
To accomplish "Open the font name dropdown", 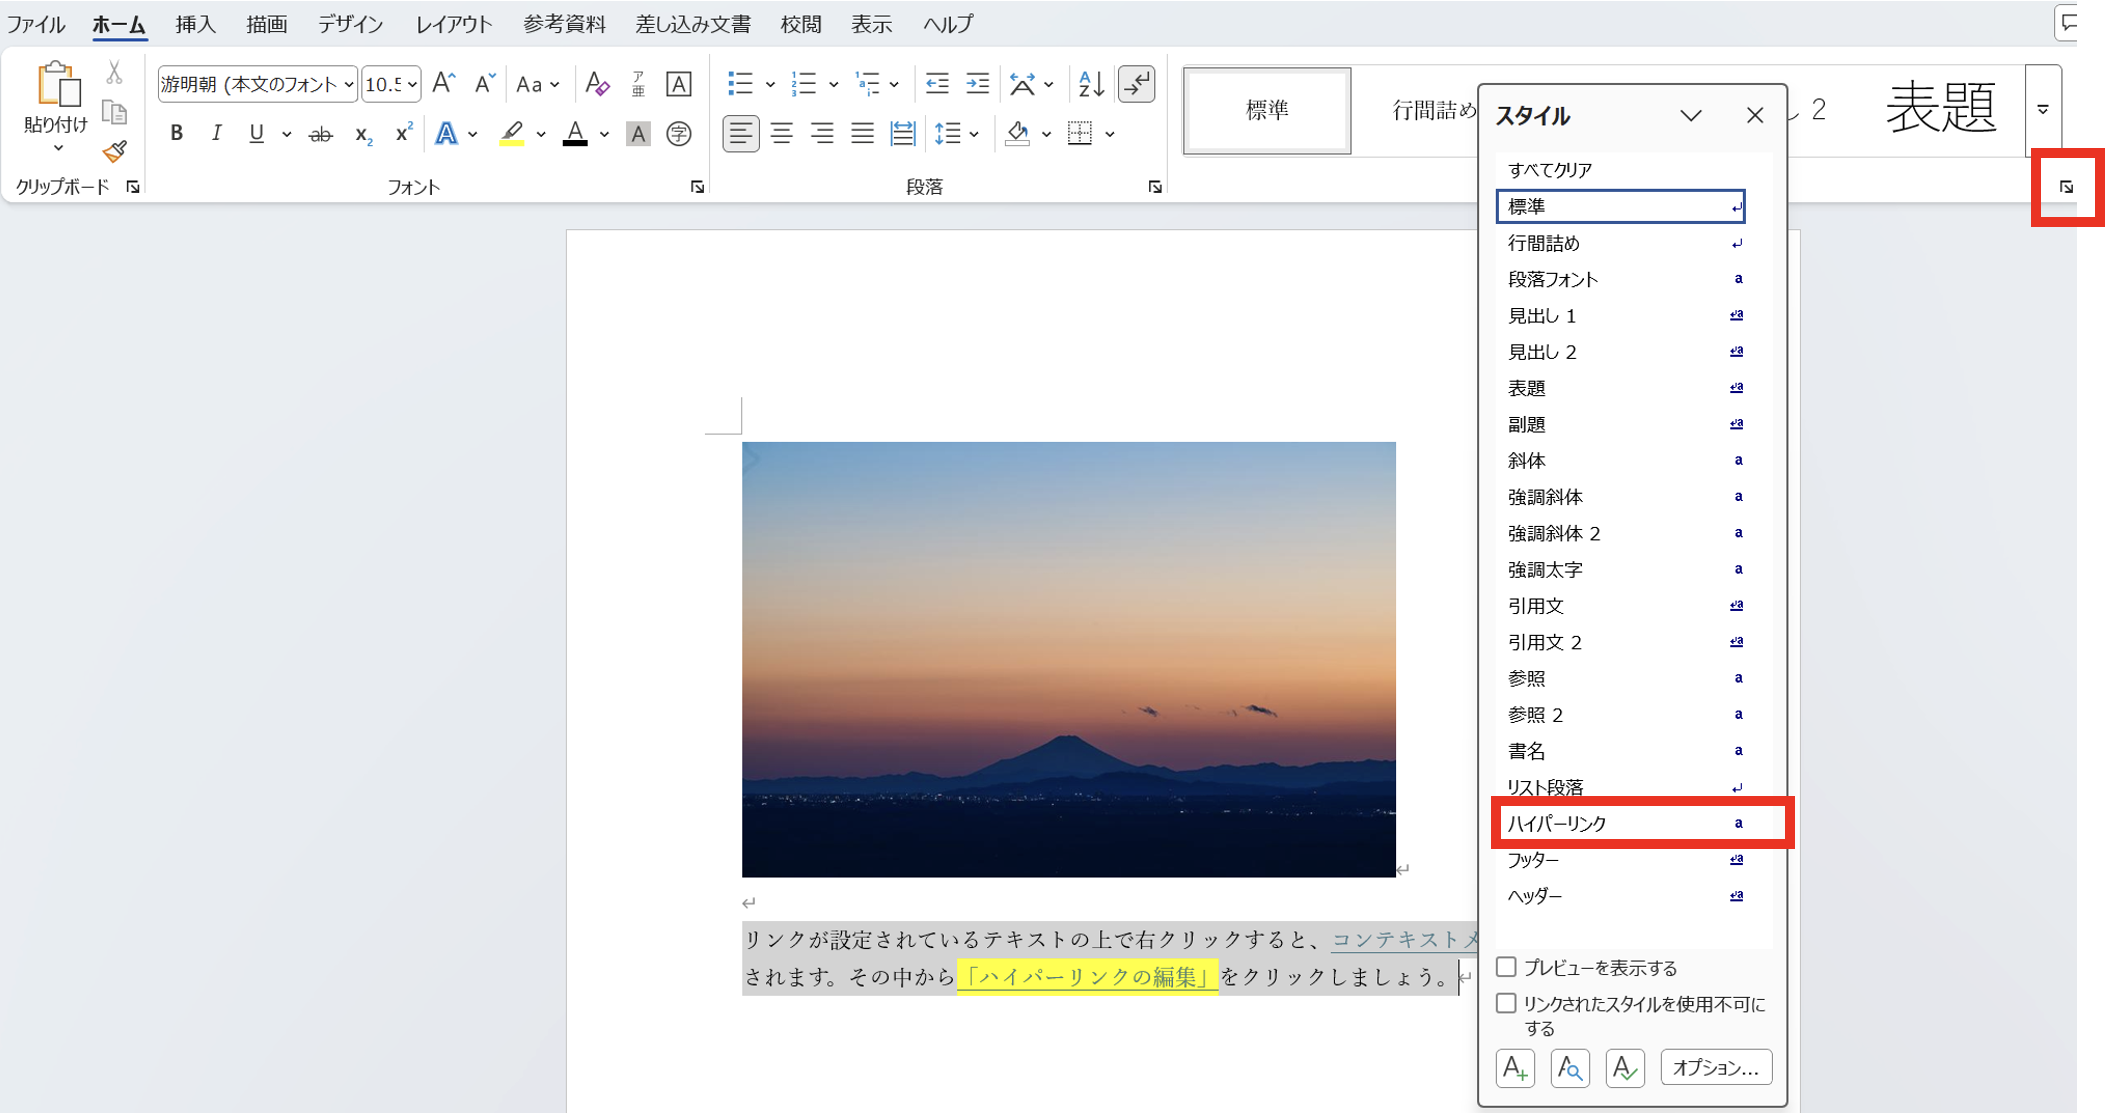I will [x=348, y=85].
